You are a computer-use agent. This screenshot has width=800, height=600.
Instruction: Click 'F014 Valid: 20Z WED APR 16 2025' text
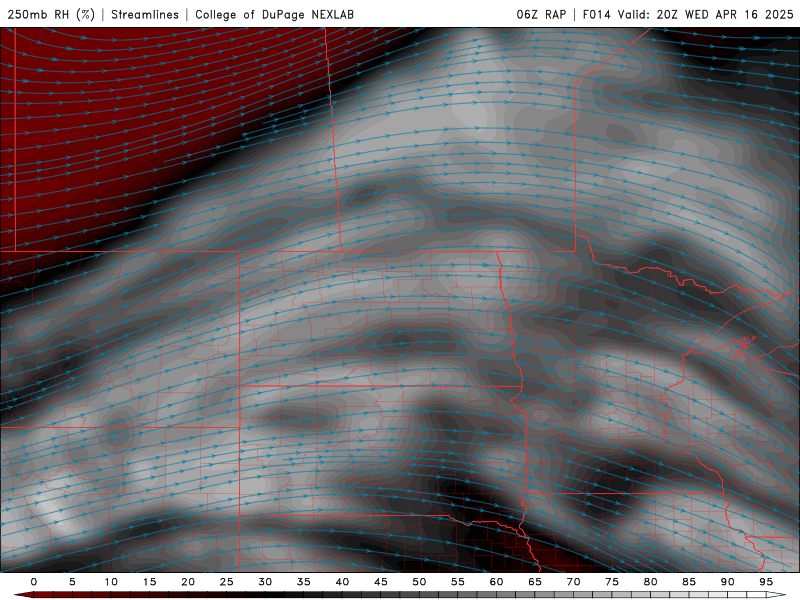(x=688, y=14)
